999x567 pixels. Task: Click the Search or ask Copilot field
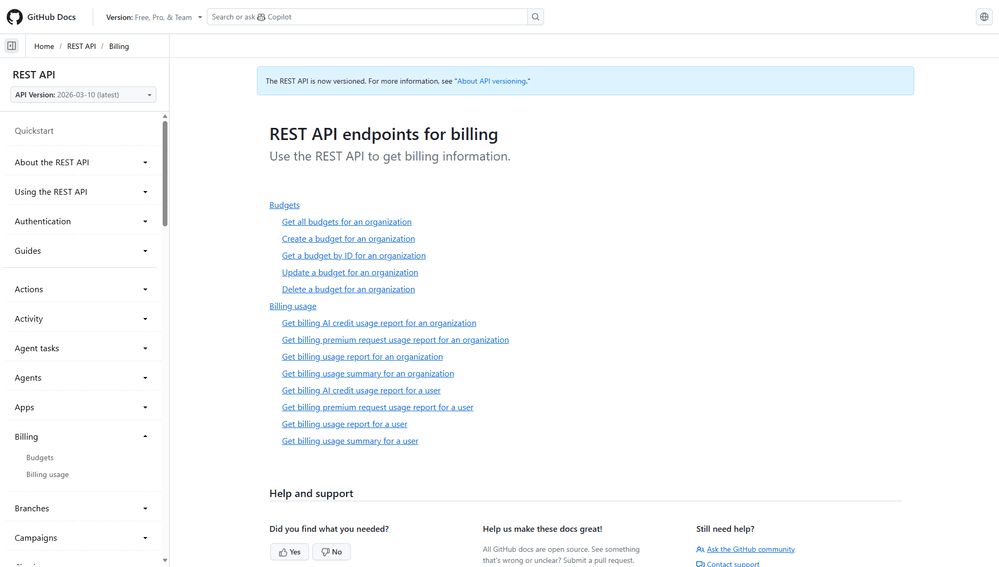click(x=367, y=17)
